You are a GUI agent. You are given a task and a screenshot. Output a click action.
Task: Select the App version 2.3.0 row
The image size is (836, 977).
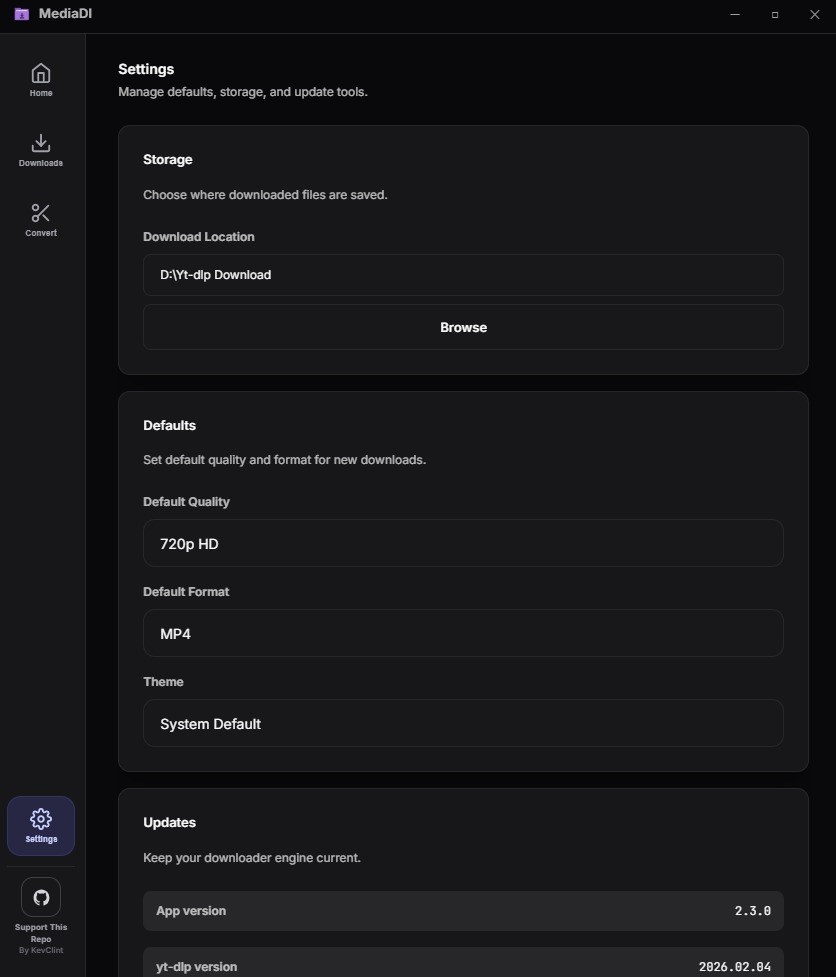tap(463, 910)
